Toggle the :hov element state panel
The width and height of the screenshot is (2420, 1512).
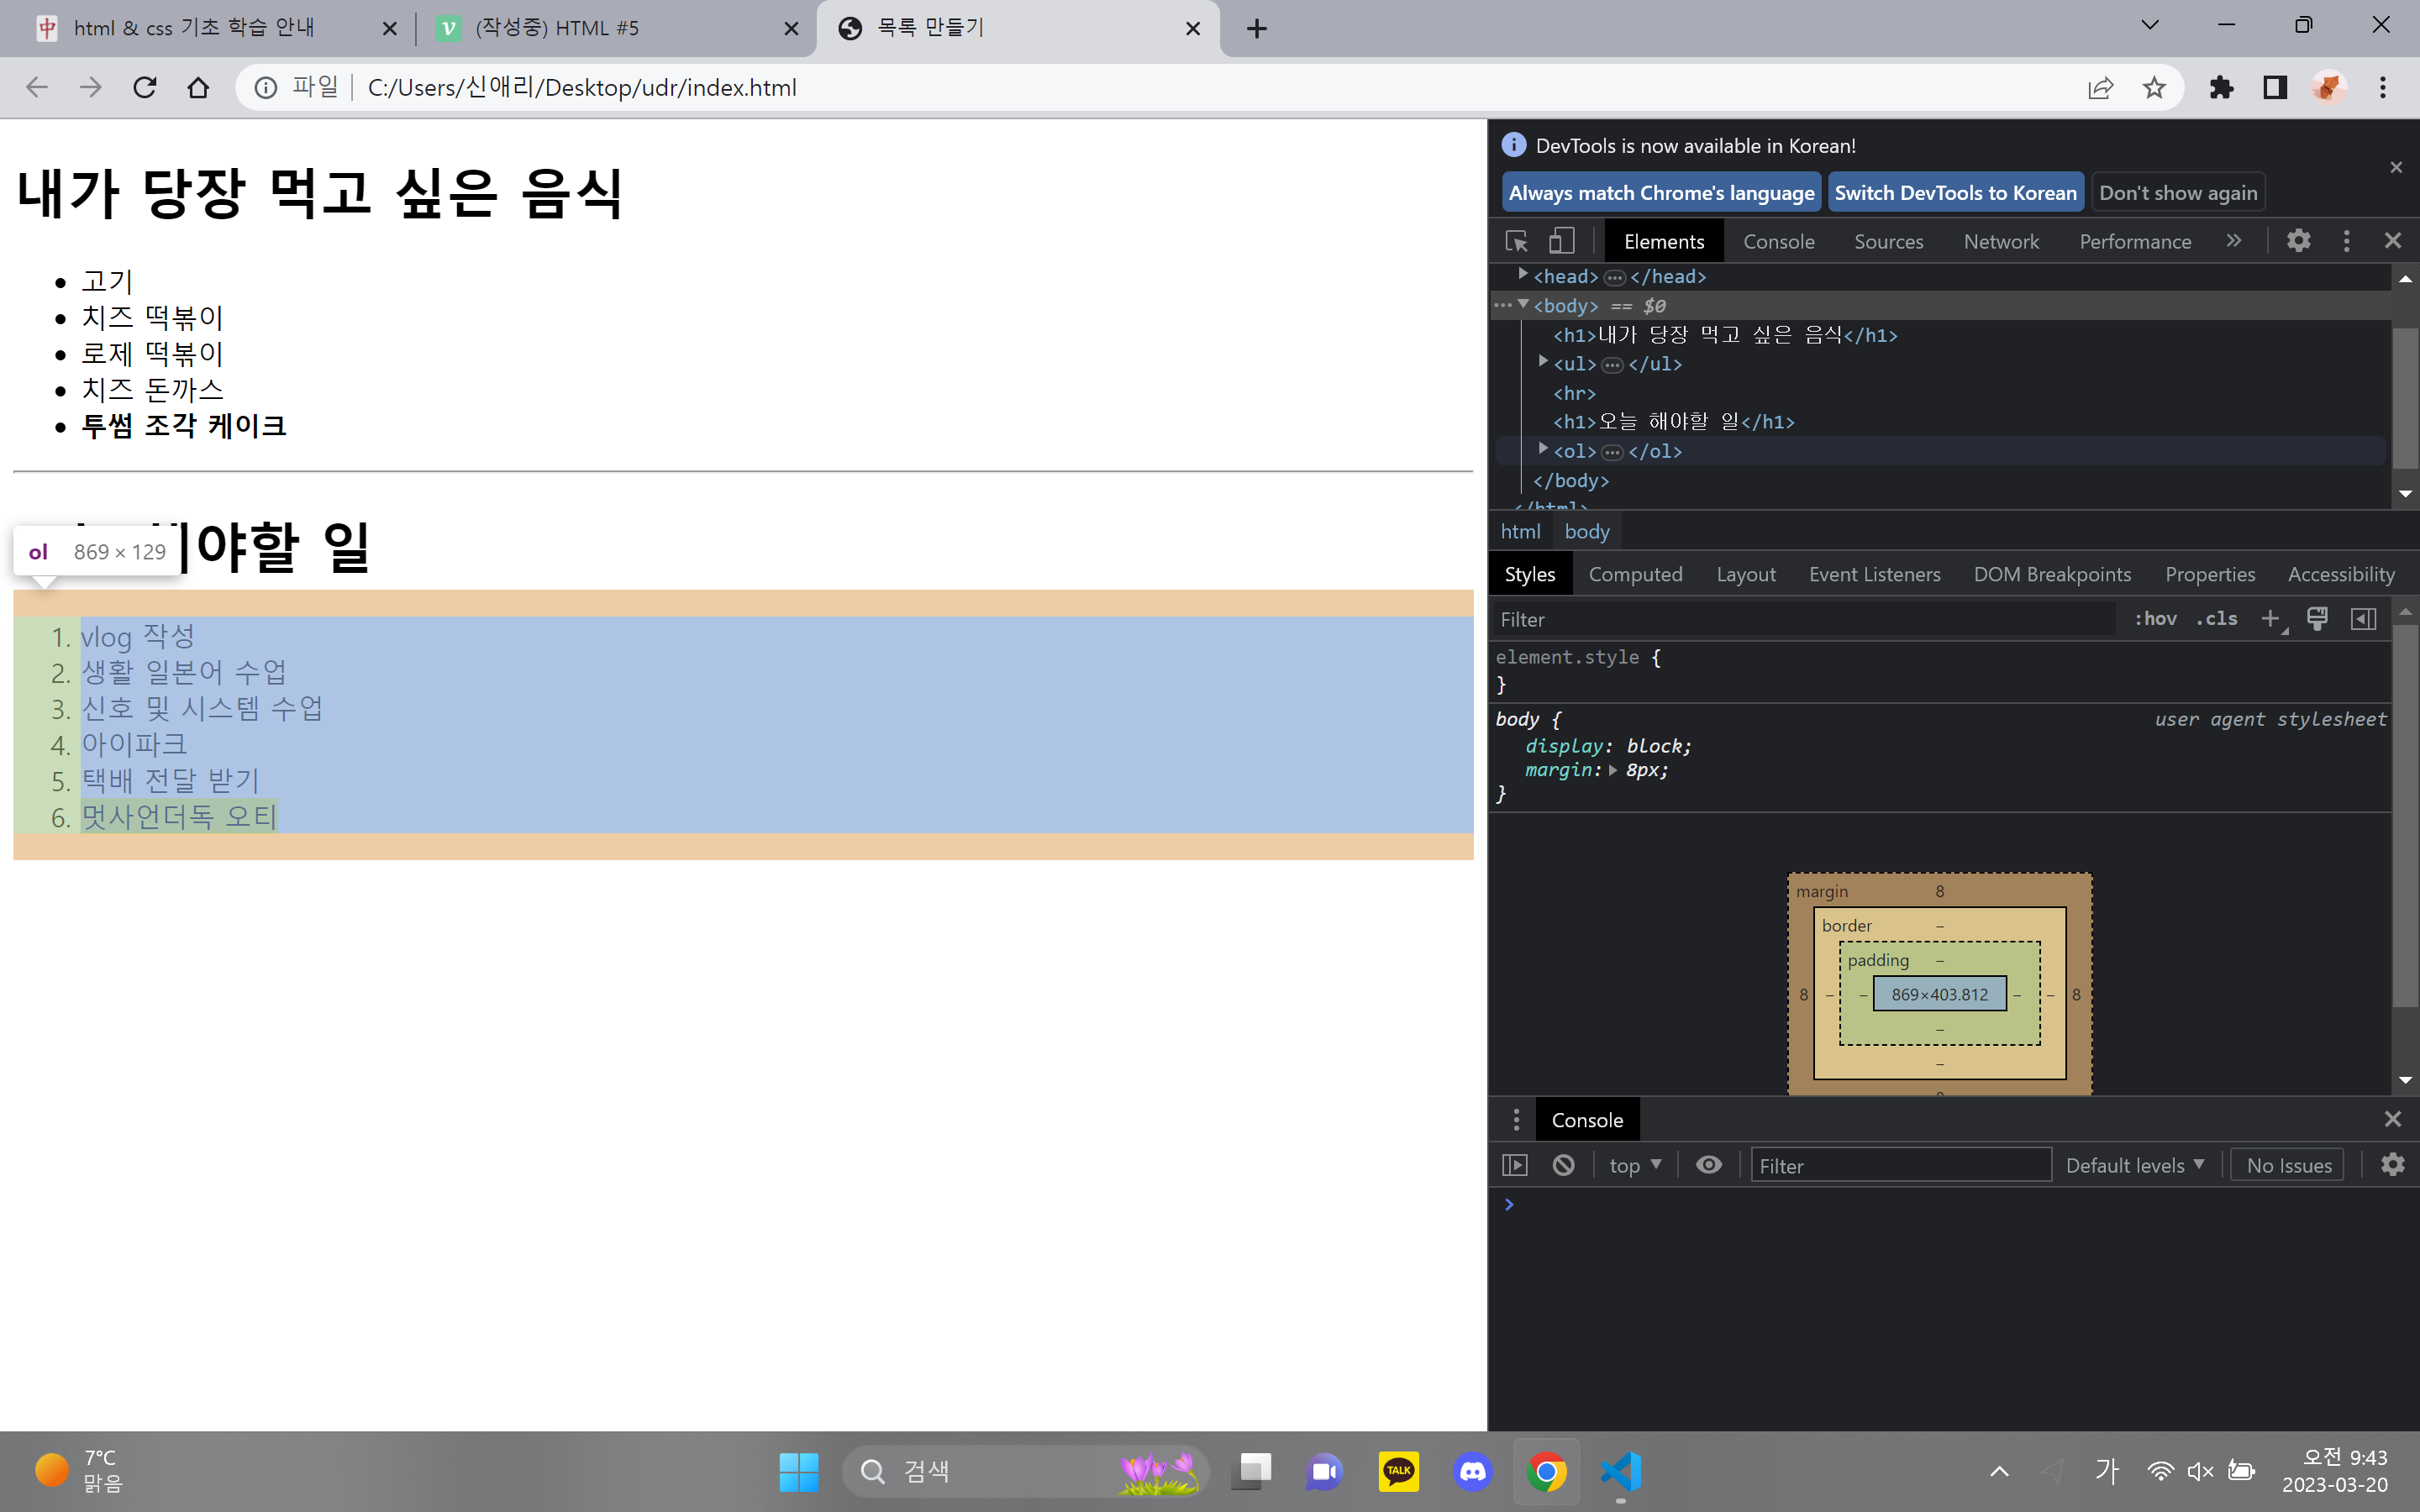pyautogui.click(x=2155, y=619)
